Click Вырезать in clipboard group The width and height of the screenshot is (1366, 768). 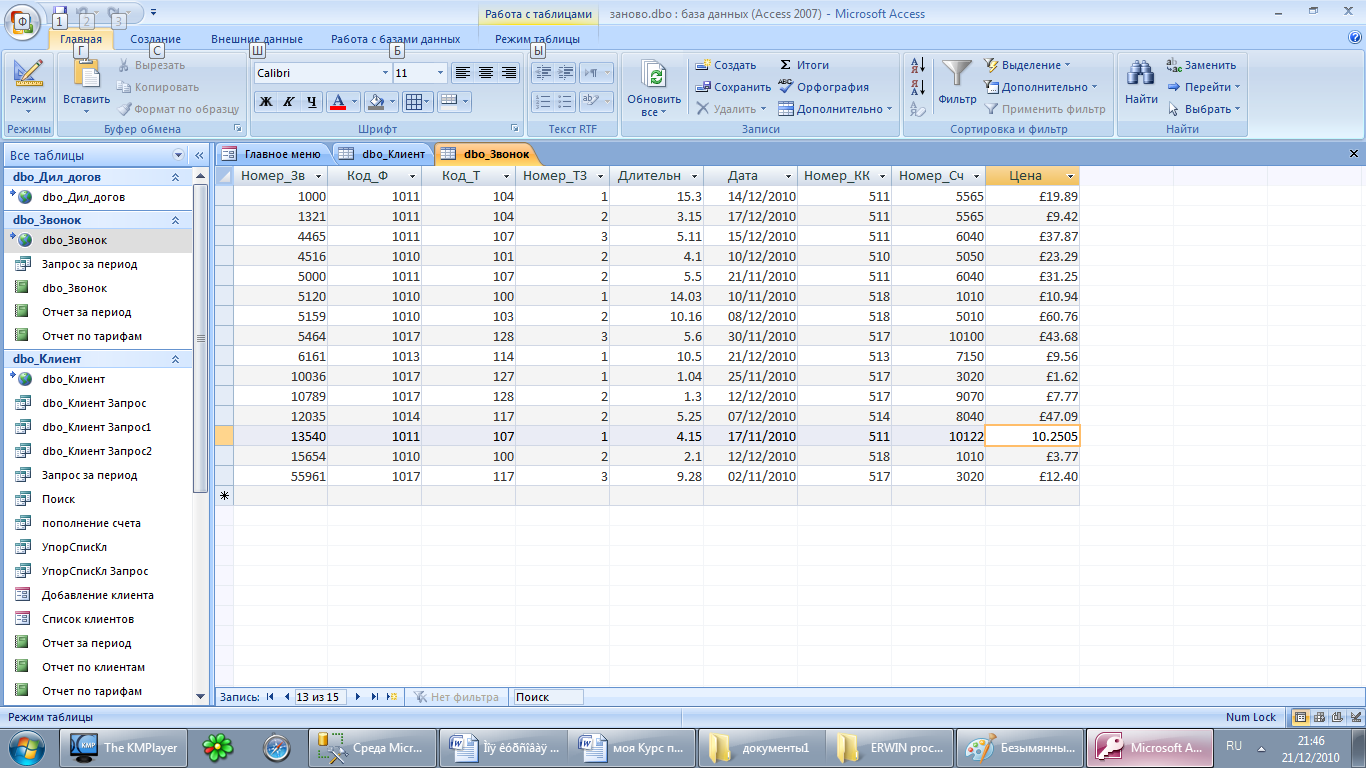152,65
